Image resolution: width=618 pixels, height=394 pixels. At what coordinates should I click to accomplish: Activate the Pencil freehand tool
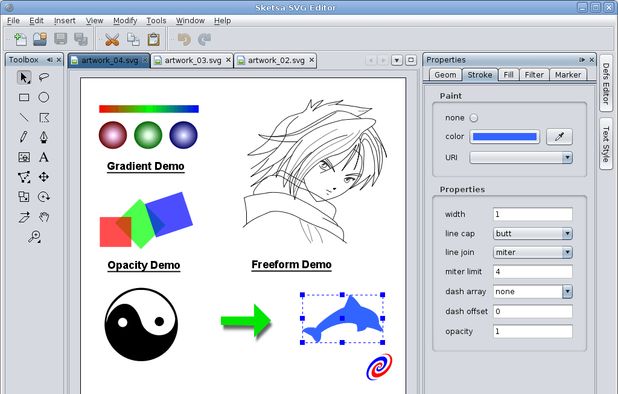[24, 137]
